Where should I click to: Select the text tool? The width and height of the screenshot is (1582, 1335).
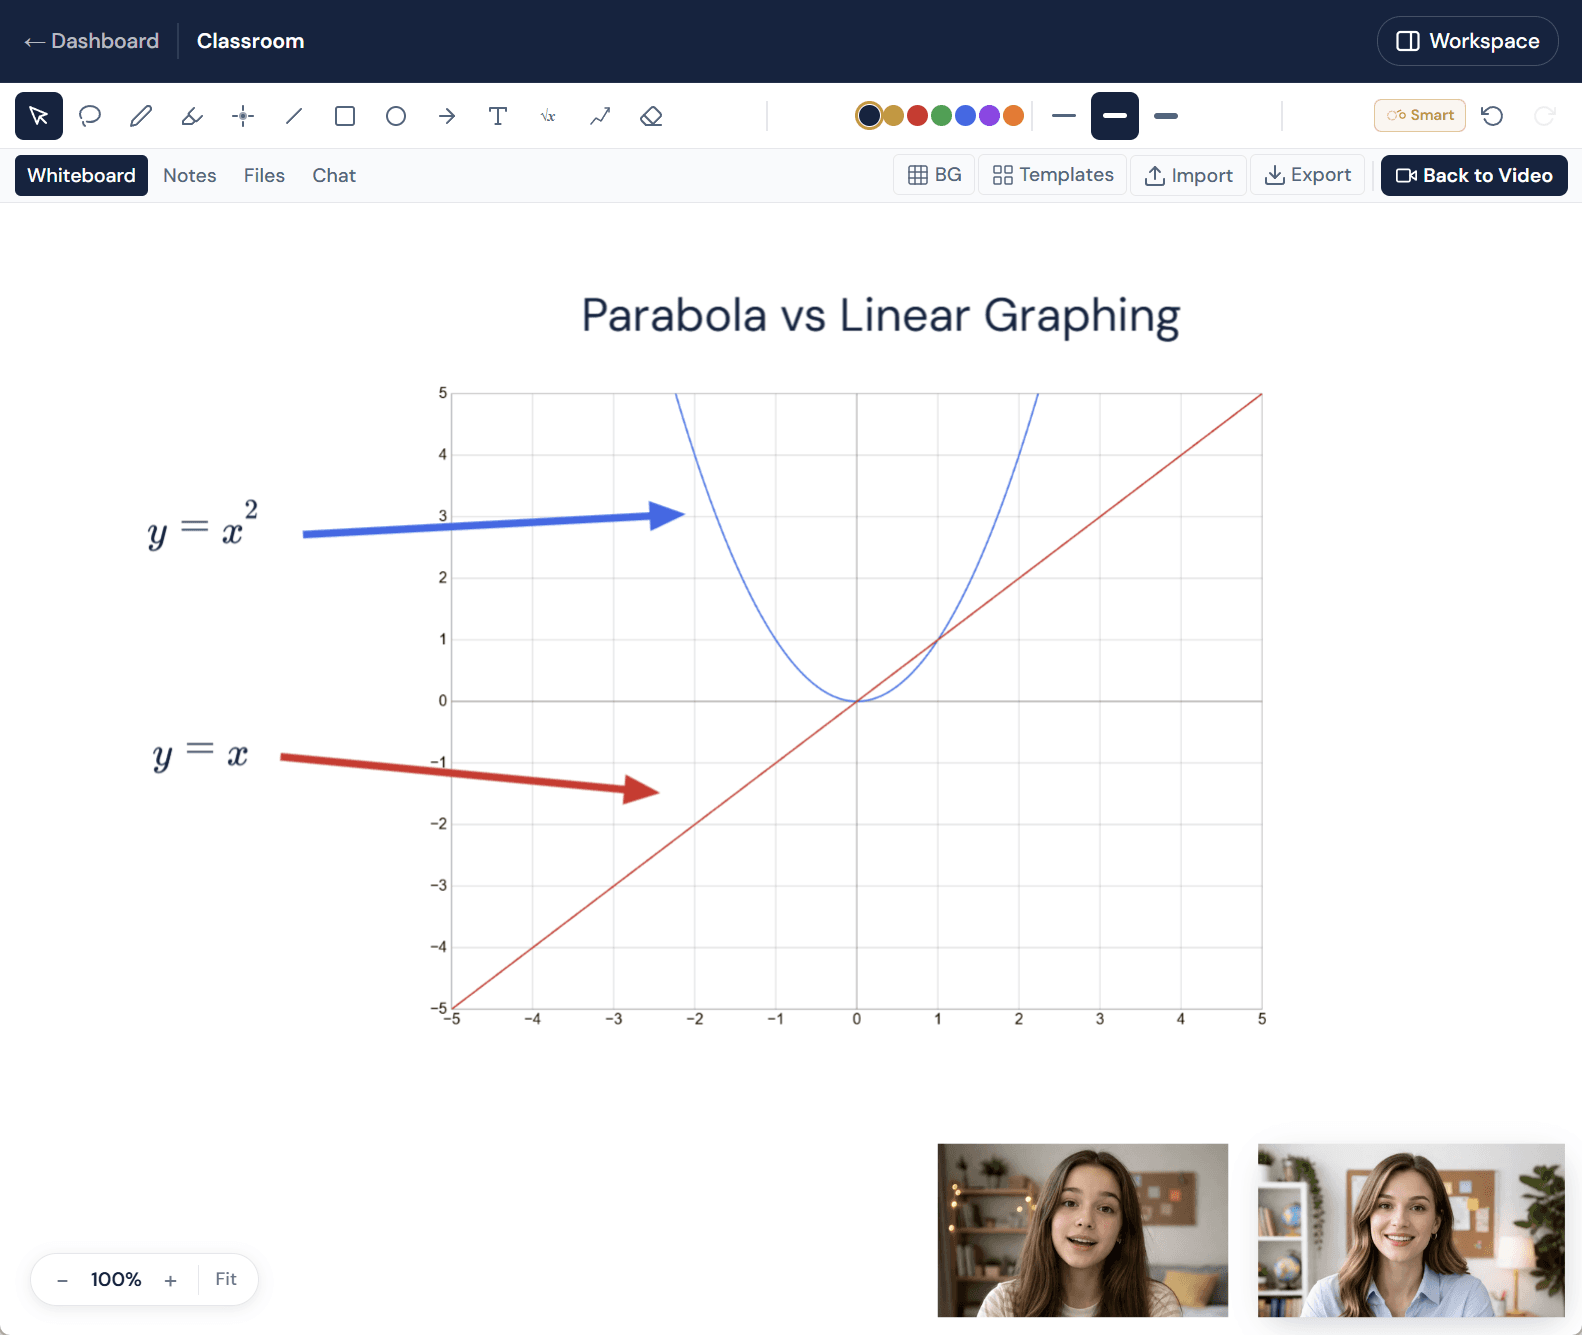tap(498, 116)
